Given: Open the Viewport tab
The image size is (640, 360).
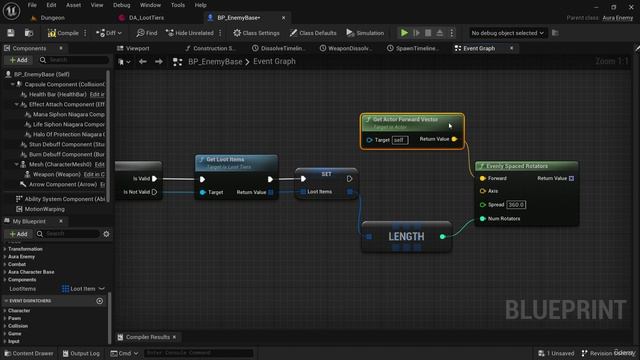Looking at the screenshot, I should pos(133,48).
